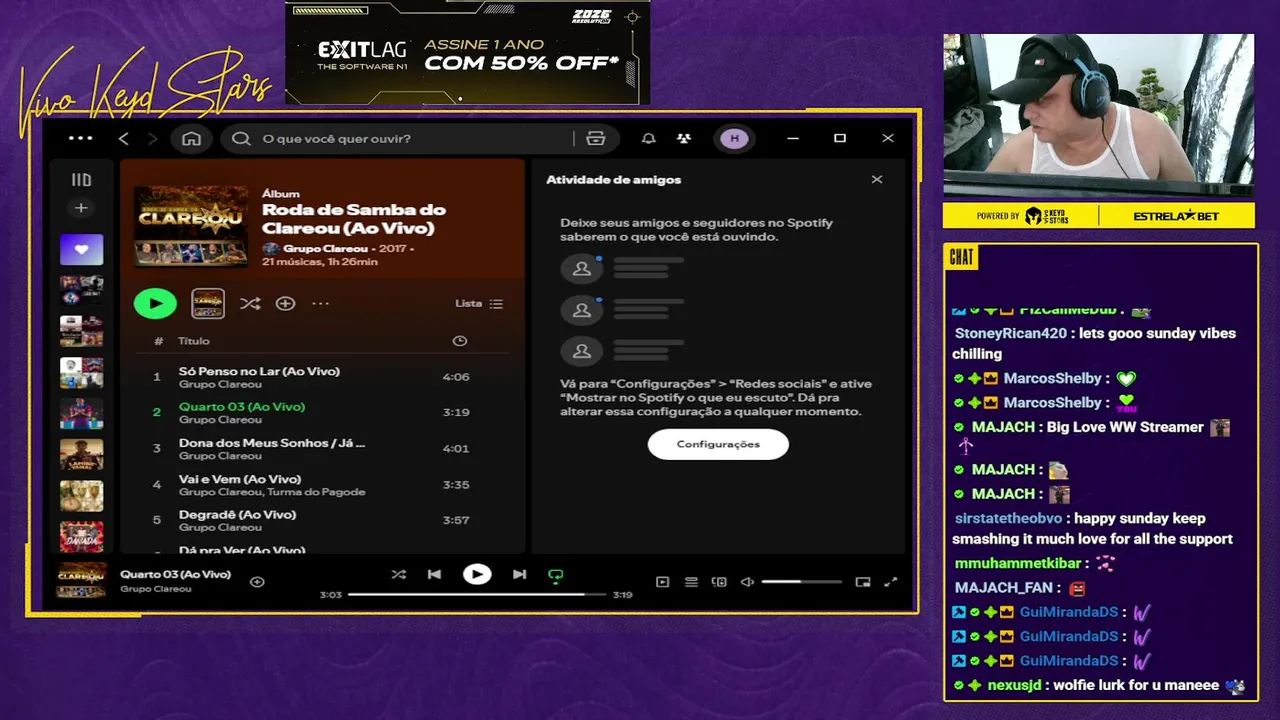1280x720 pixels.
Task: Open the profile avatar 'H' menu
Action: point(735,139)
